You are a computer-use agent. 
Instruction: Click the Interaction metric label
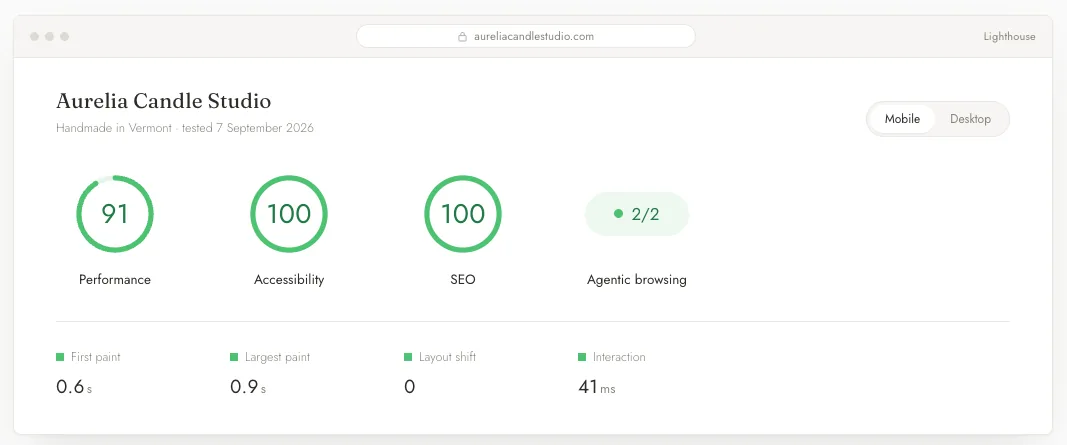click(619, 357)
